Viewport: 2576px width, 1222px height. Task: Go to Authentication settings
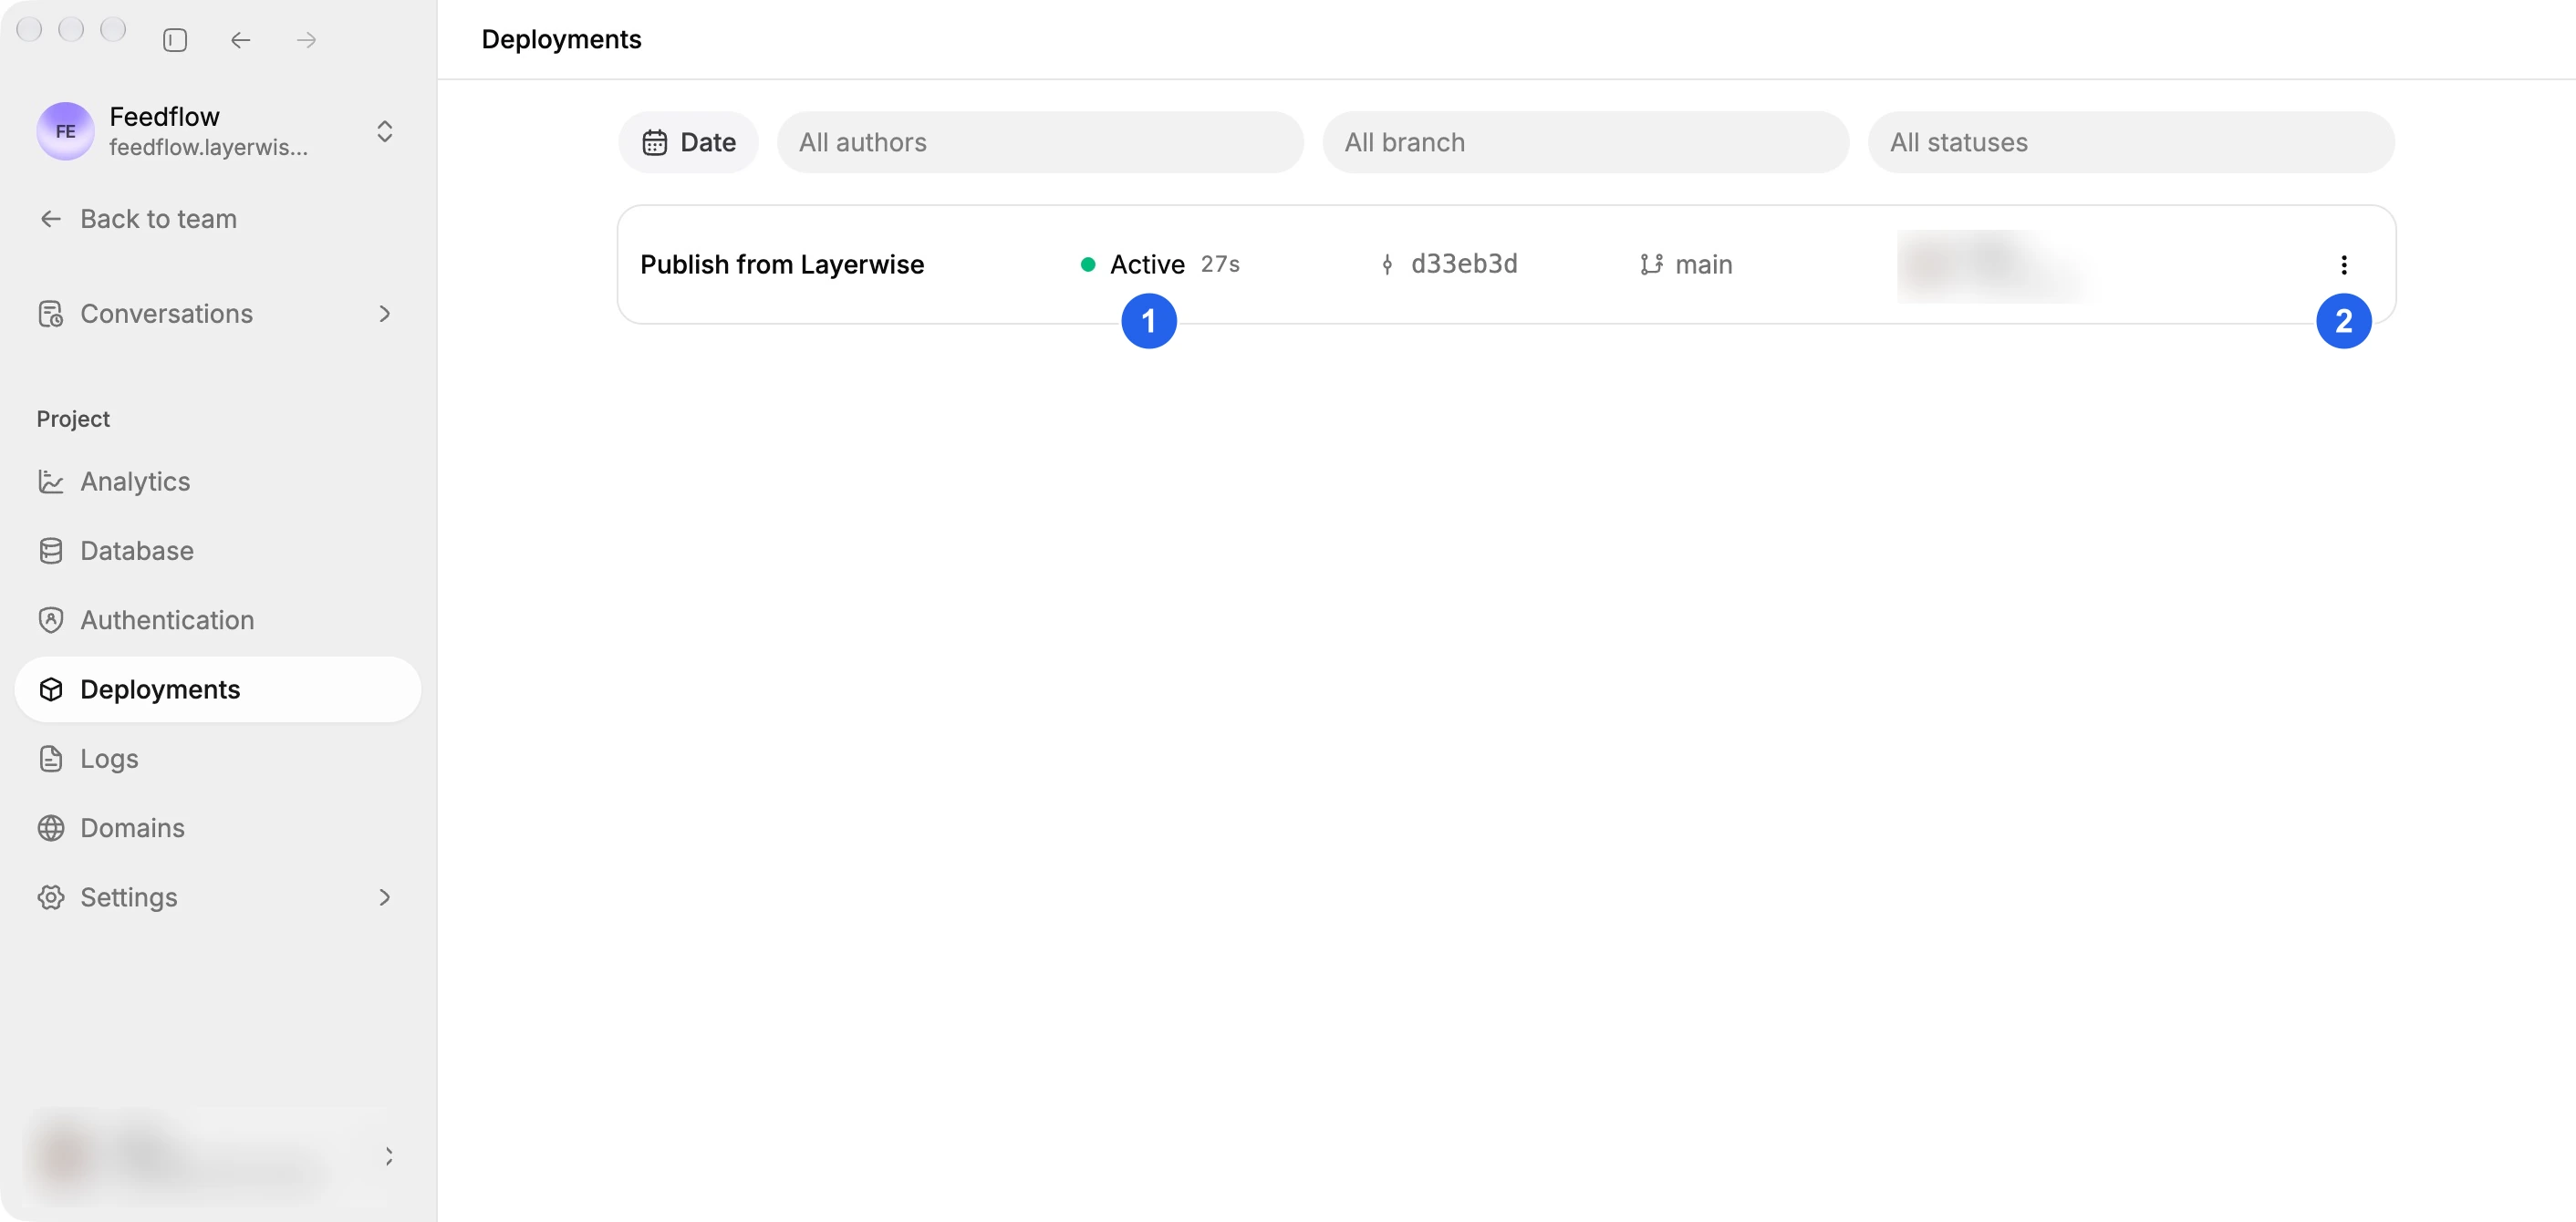click(217, 620)
